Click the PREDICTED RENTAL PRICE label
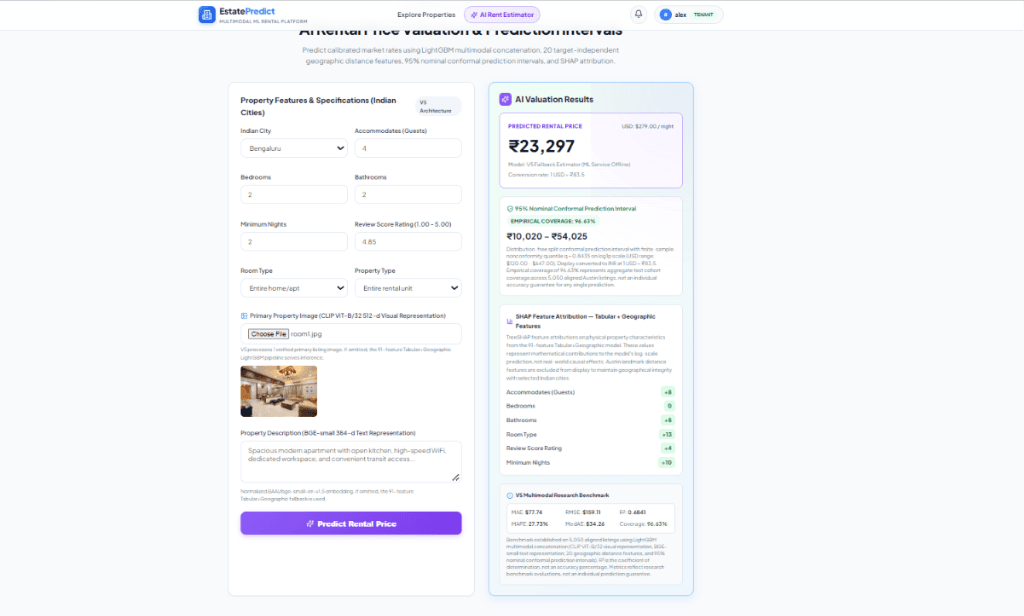This screenshot has width=1024, height=616. [545, 126]
